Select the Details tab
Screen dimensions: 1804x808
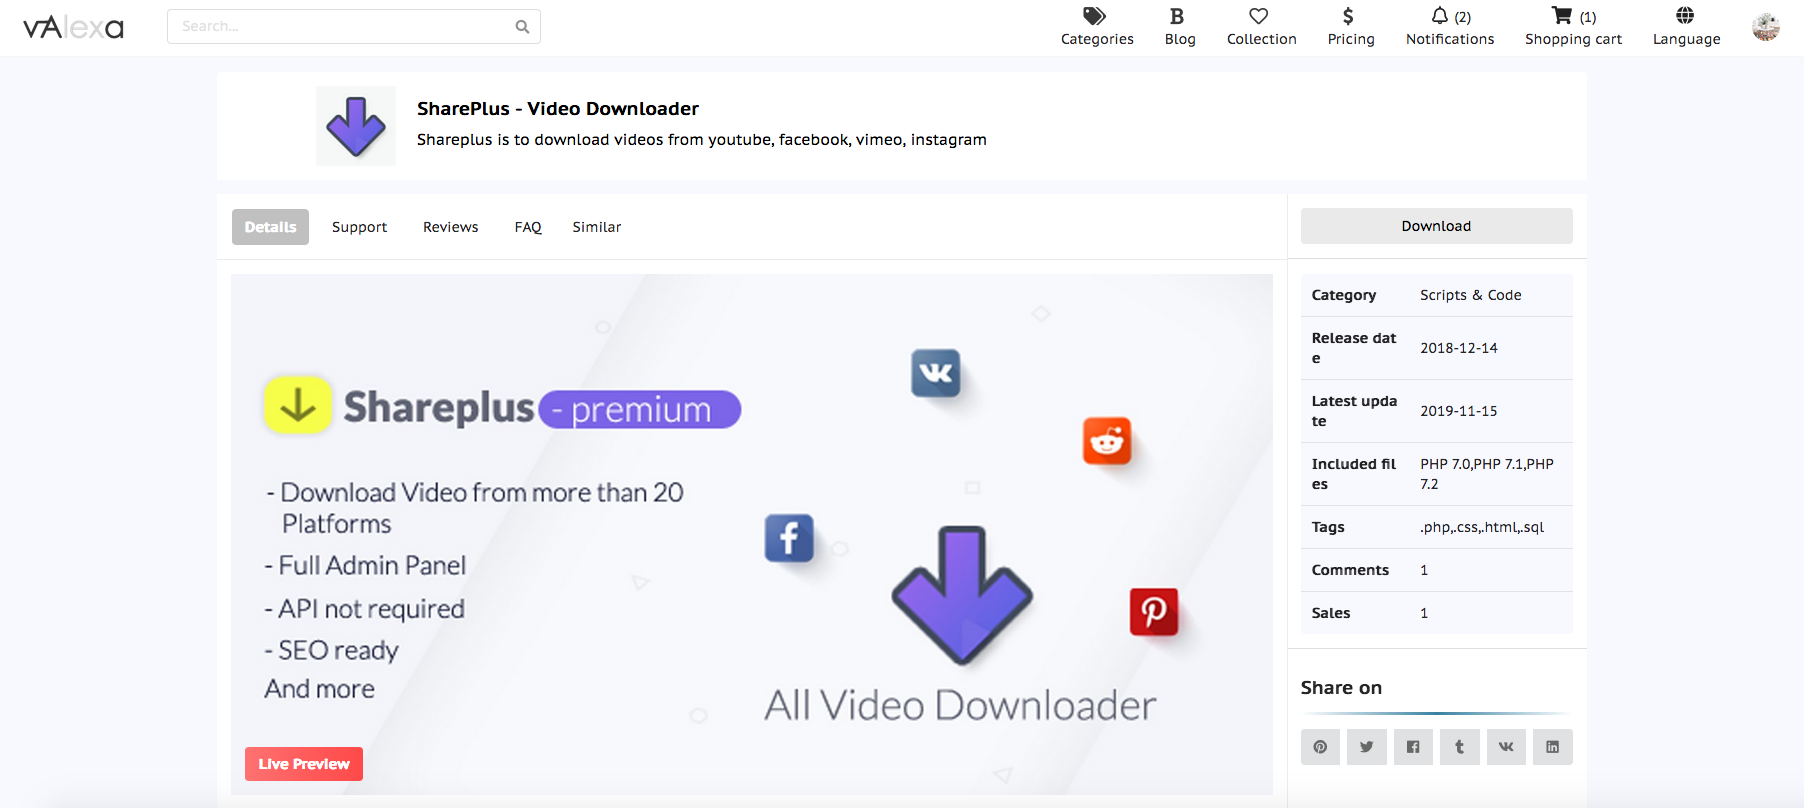[x=270, y=227]
